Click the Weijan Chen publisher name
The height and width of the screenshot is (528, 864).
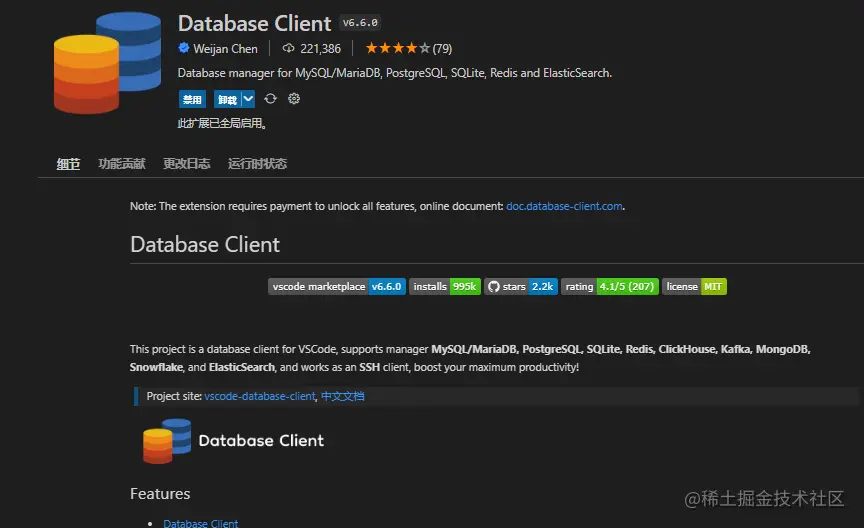click(225, 48)
